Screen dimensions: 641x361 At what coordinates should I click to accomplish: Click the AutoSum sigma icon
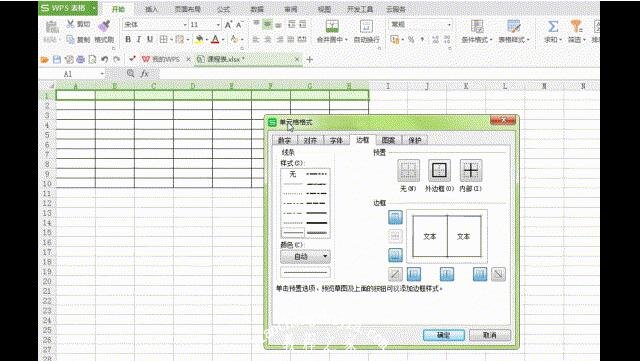553,26
